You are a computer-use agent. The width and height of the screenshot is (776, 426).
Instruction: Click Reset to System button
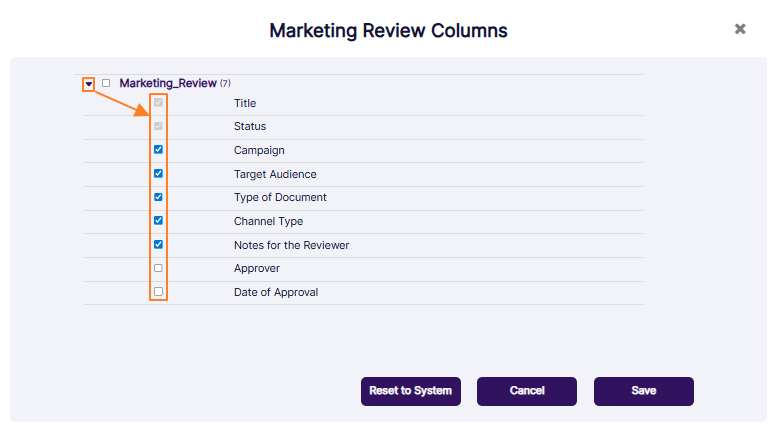point(410,391)
